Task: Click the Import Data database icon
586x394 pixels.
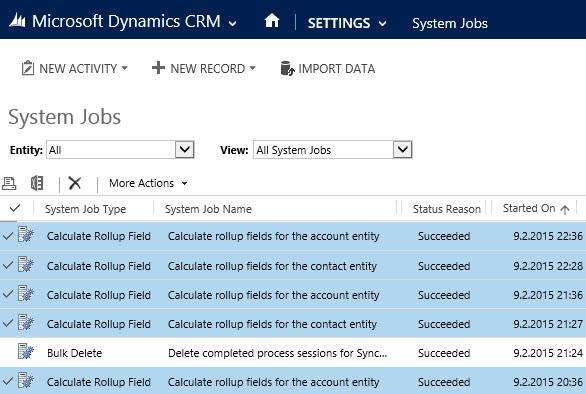Action: coord(287,68)
